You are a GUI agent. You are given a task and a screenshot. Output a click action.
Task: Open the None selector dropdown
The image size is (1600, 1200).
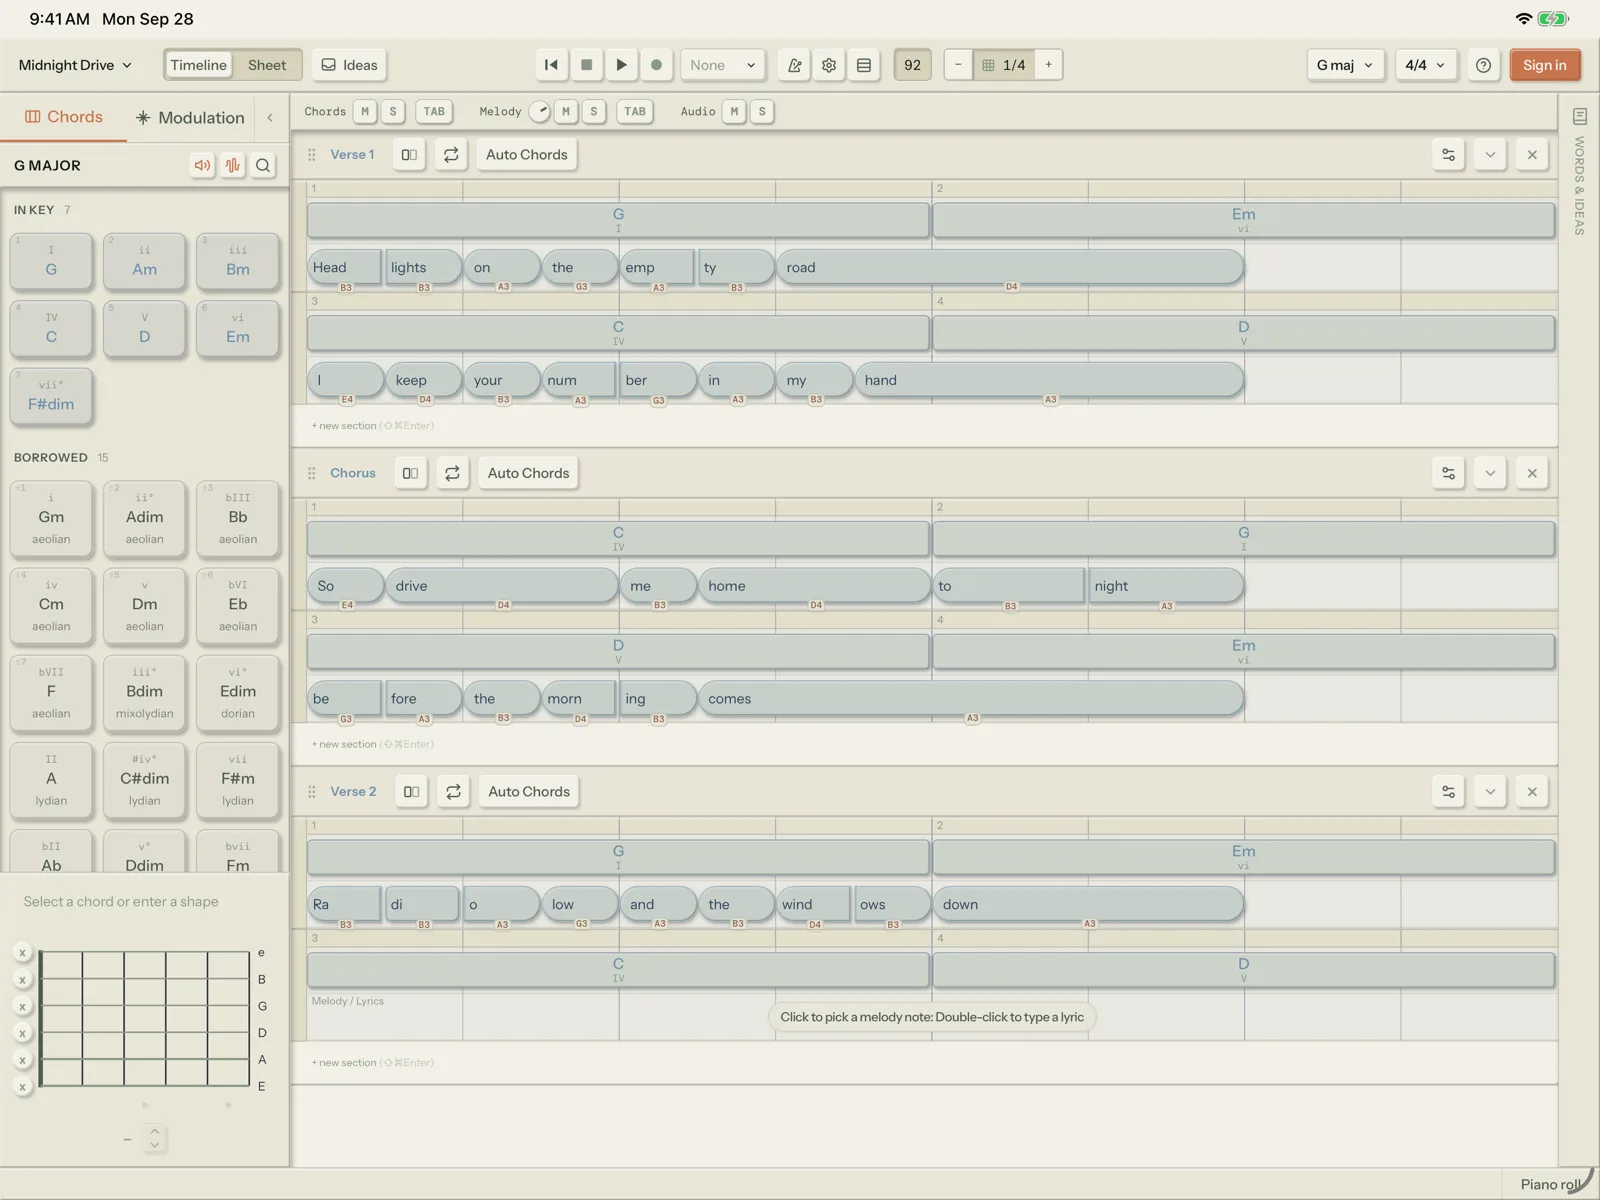pos(722,65)
